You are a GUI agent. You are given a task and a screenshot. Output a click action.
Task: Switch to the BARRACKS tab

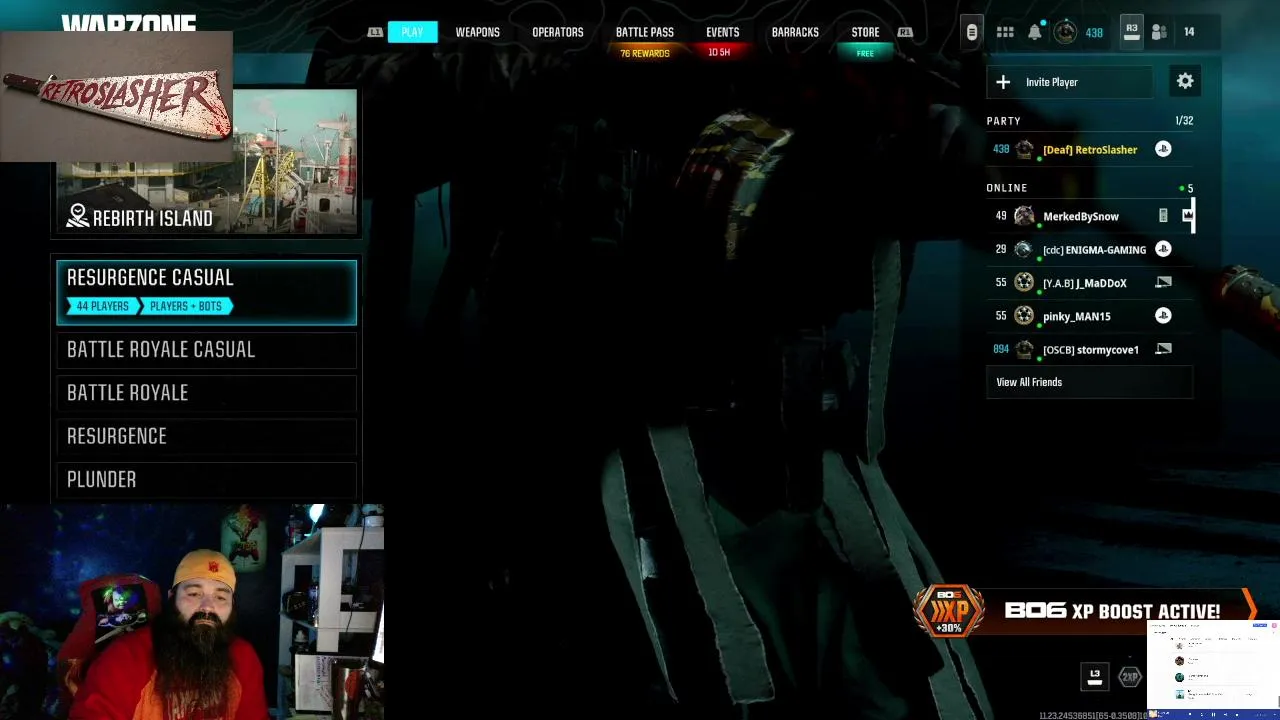click(795, 32)
